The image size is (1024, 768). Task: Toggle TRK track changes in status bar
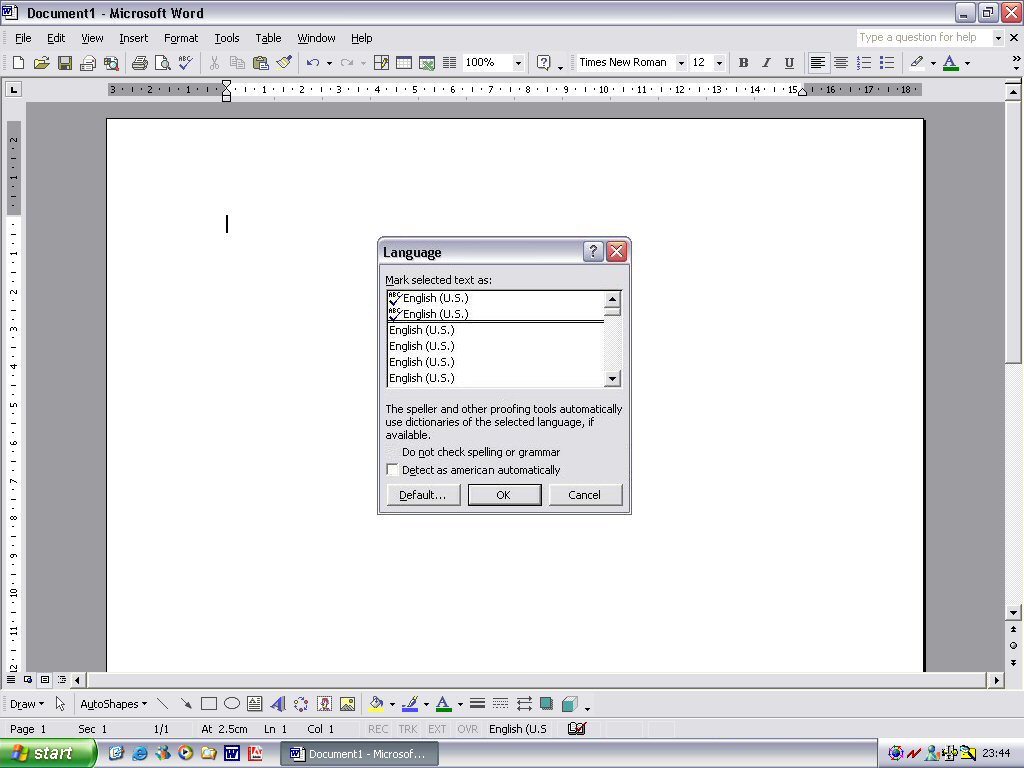tap(408, 729)
